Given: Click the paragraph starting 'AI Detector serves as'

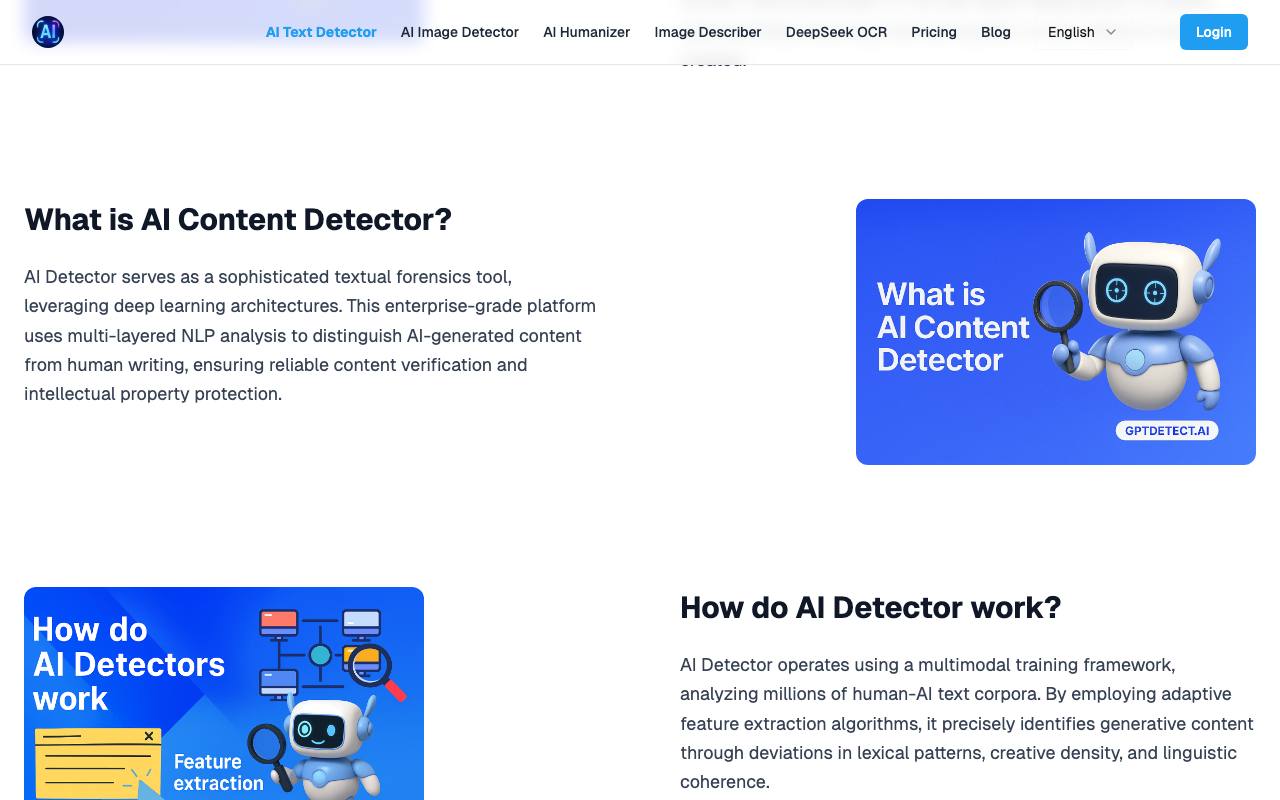Looking at the screenshot, I should [311, 335].
